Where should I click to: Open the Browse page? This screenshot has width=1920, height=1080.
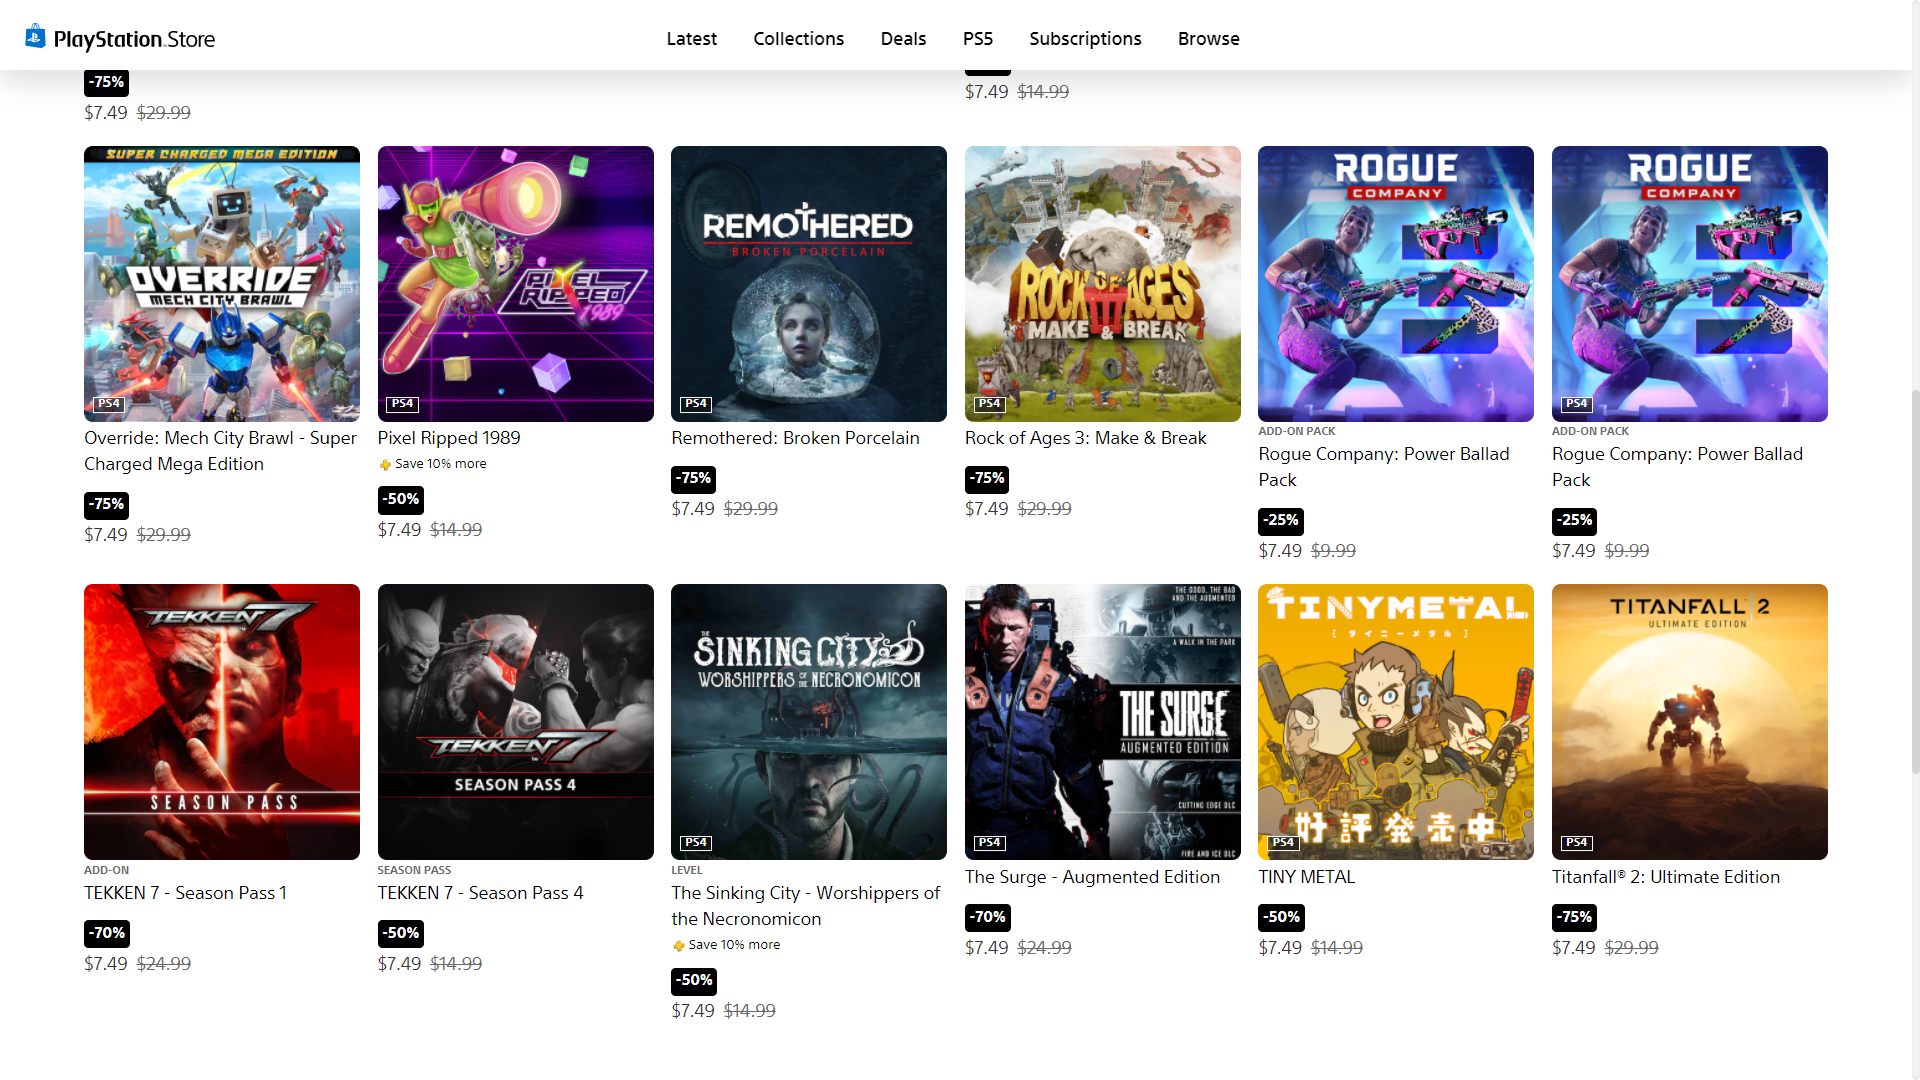(1208, 39)
